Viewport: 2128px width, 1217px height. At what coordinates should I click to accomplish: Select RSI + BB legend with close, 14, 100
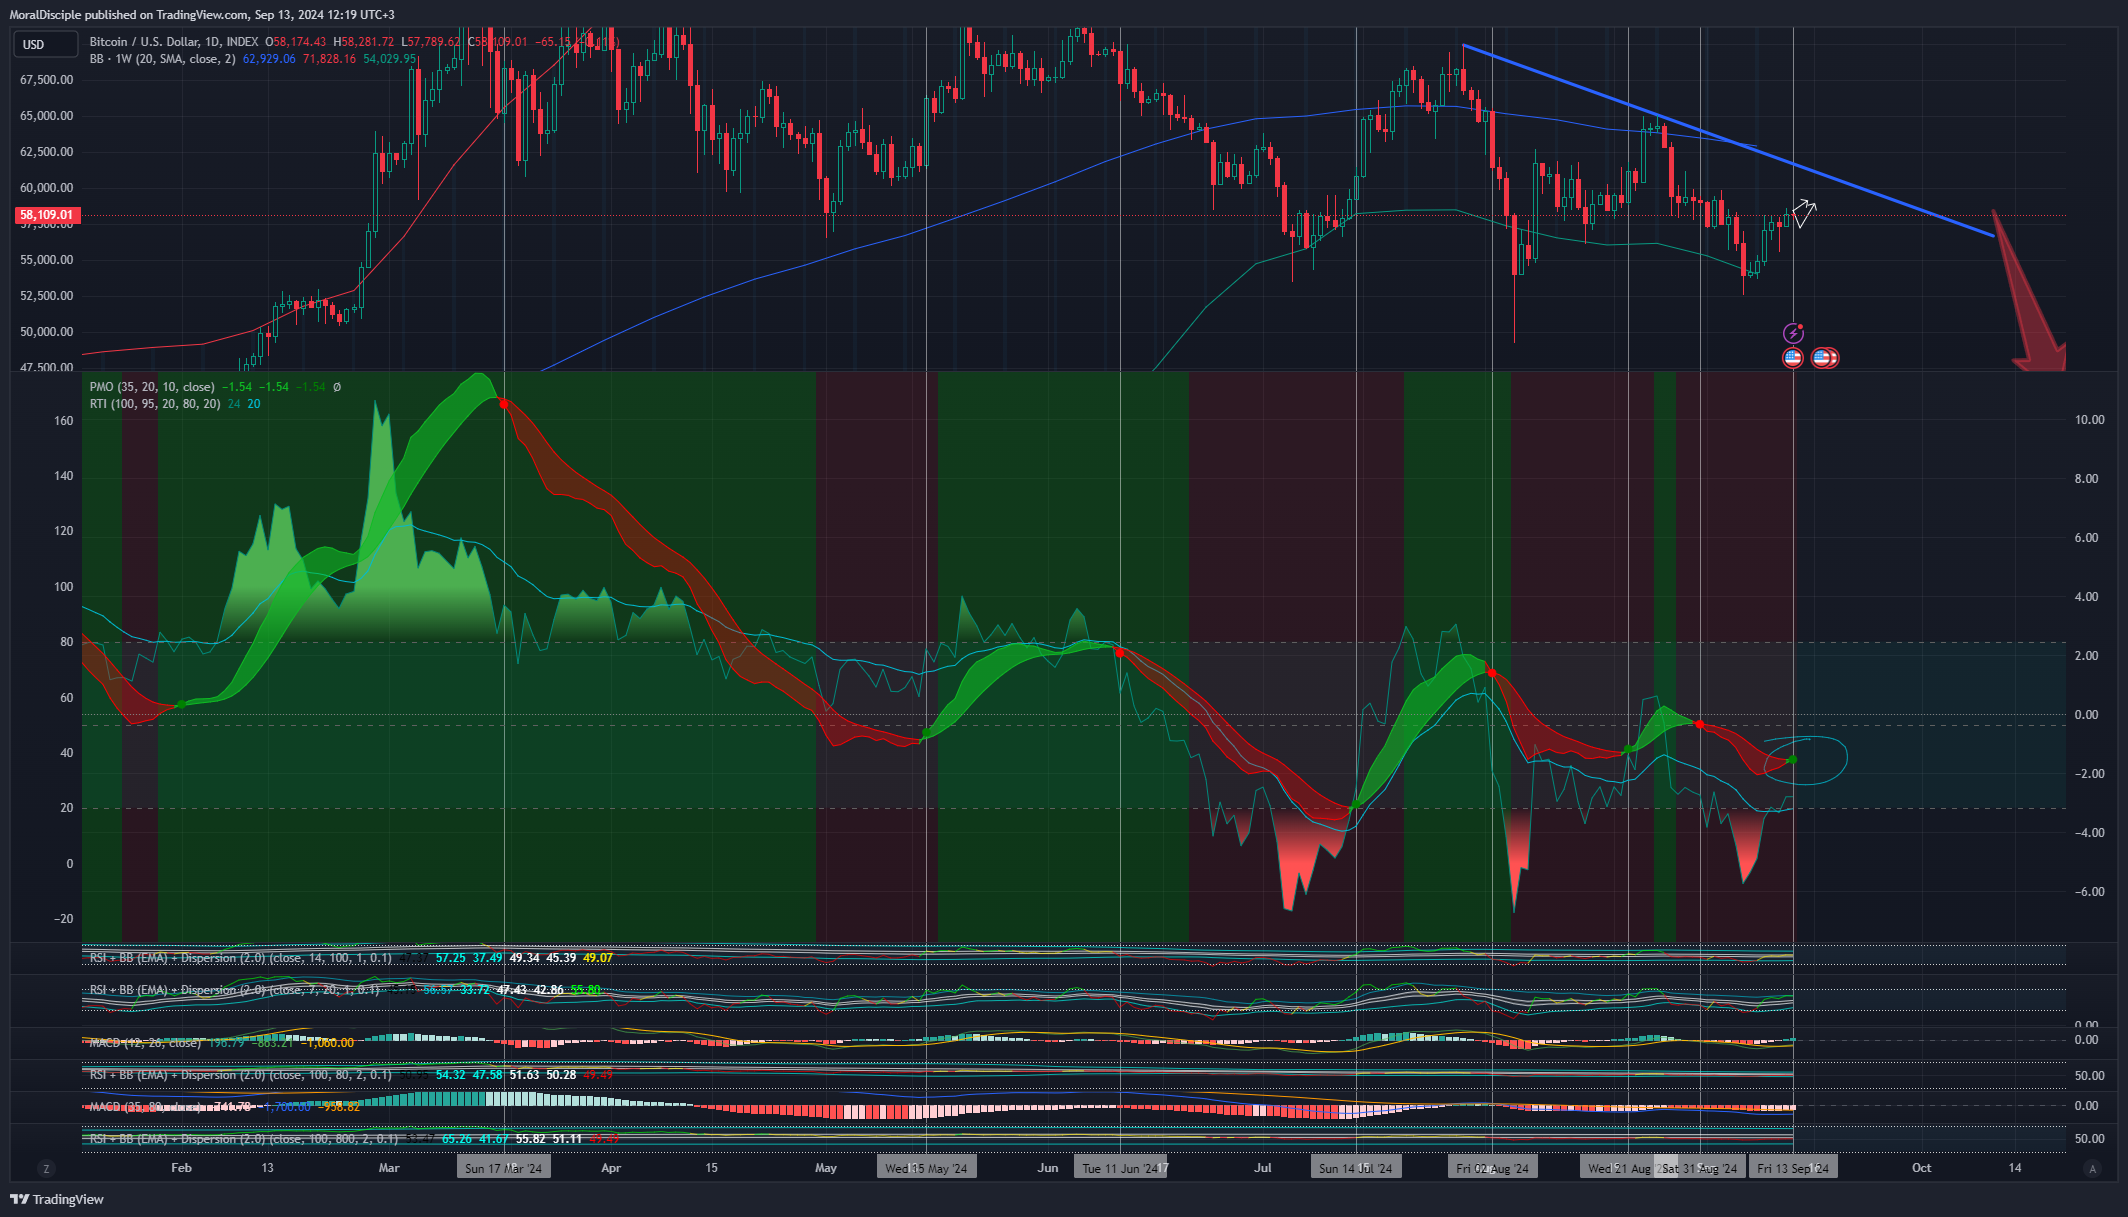click(x=241, y=958)
